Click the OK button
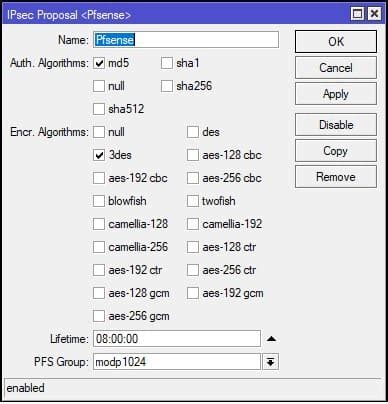388x404 pixels. (336, 42)
